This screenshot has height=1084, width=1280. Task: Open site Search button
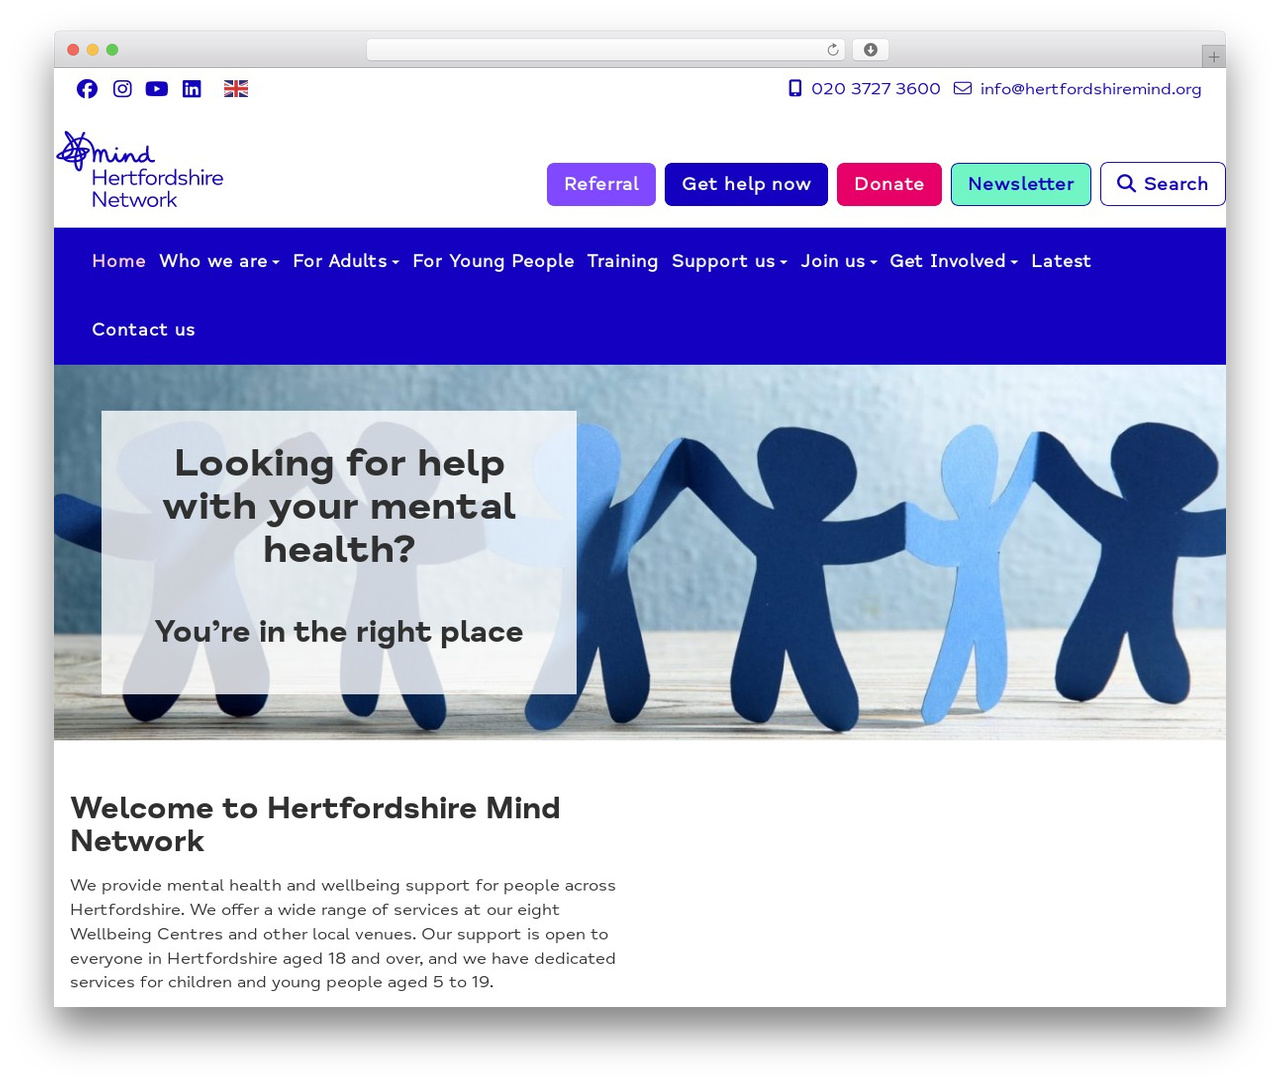coord(1162,184)
